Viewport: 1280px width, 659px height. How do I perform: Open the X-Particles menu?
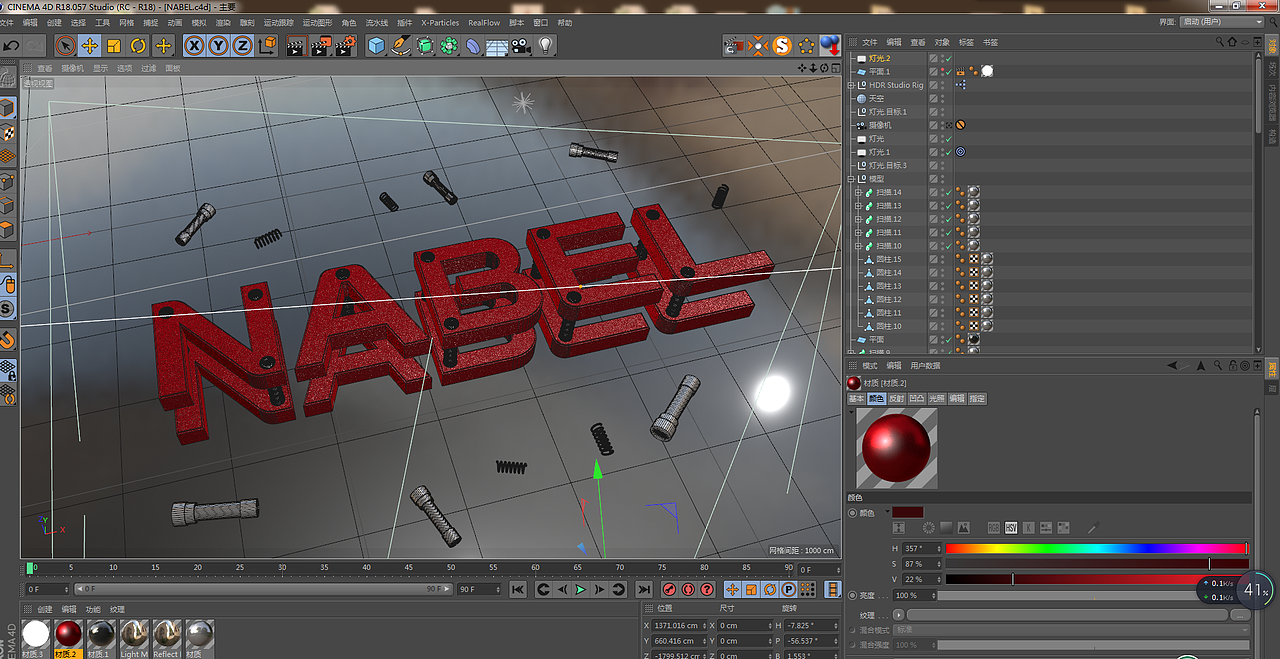pyautogui.click(x=440, y=22)
